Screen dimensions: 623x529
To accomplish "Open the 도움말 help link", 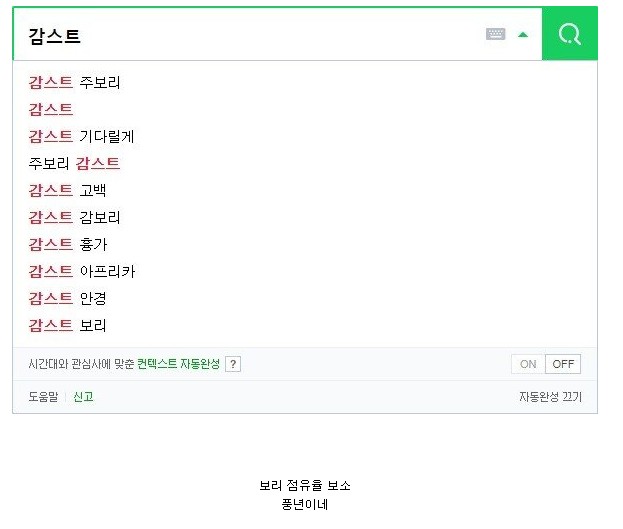I will point(43,397).
